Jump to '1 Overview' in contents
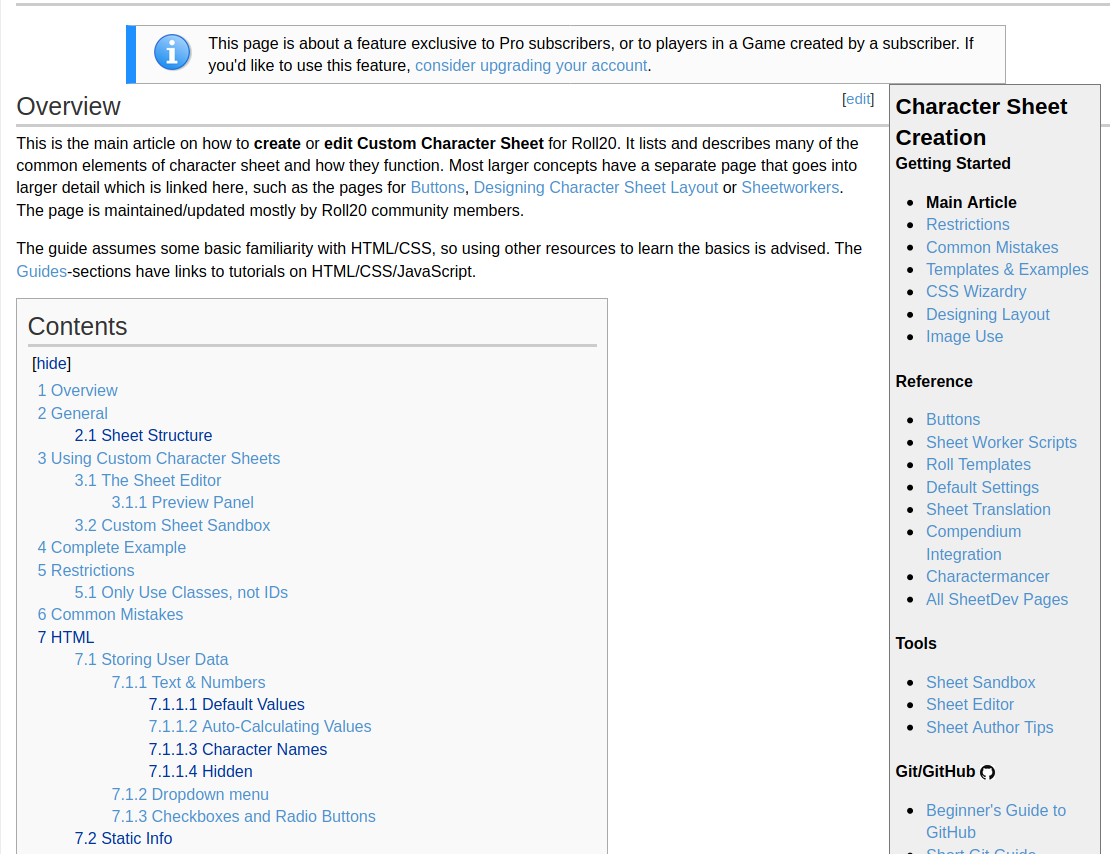The height and width of the screenshot is (854, 1110). [x=77, y=391]
